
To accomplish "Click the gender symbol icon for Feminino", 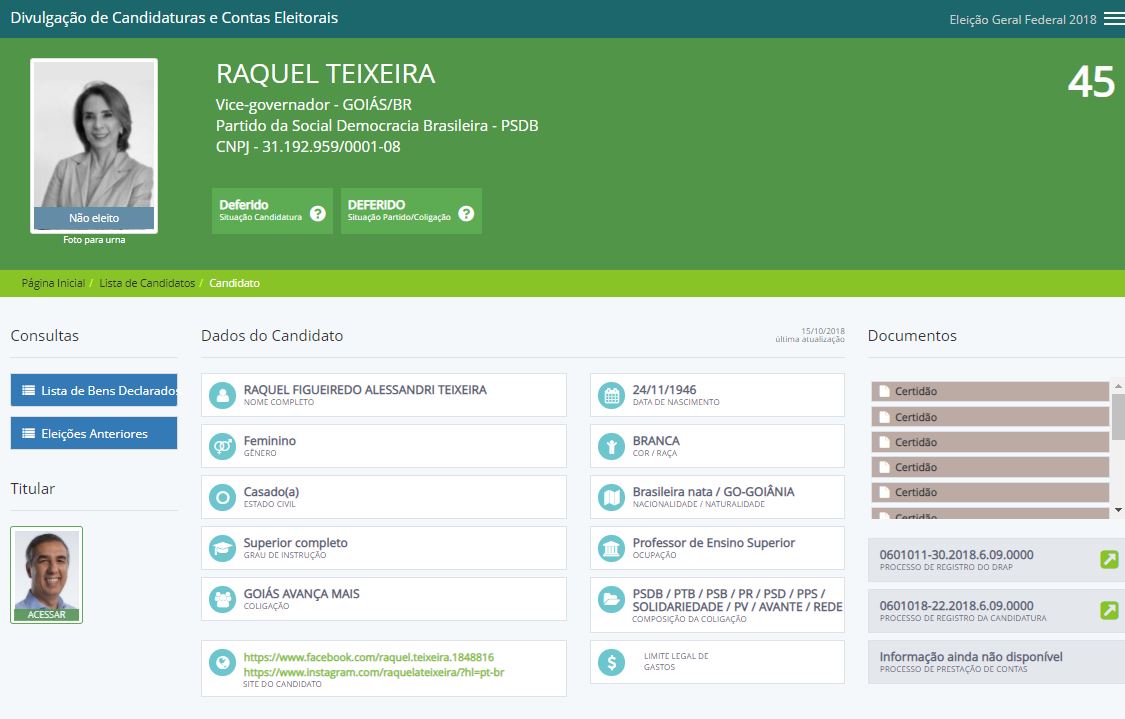I will point(222,446).
